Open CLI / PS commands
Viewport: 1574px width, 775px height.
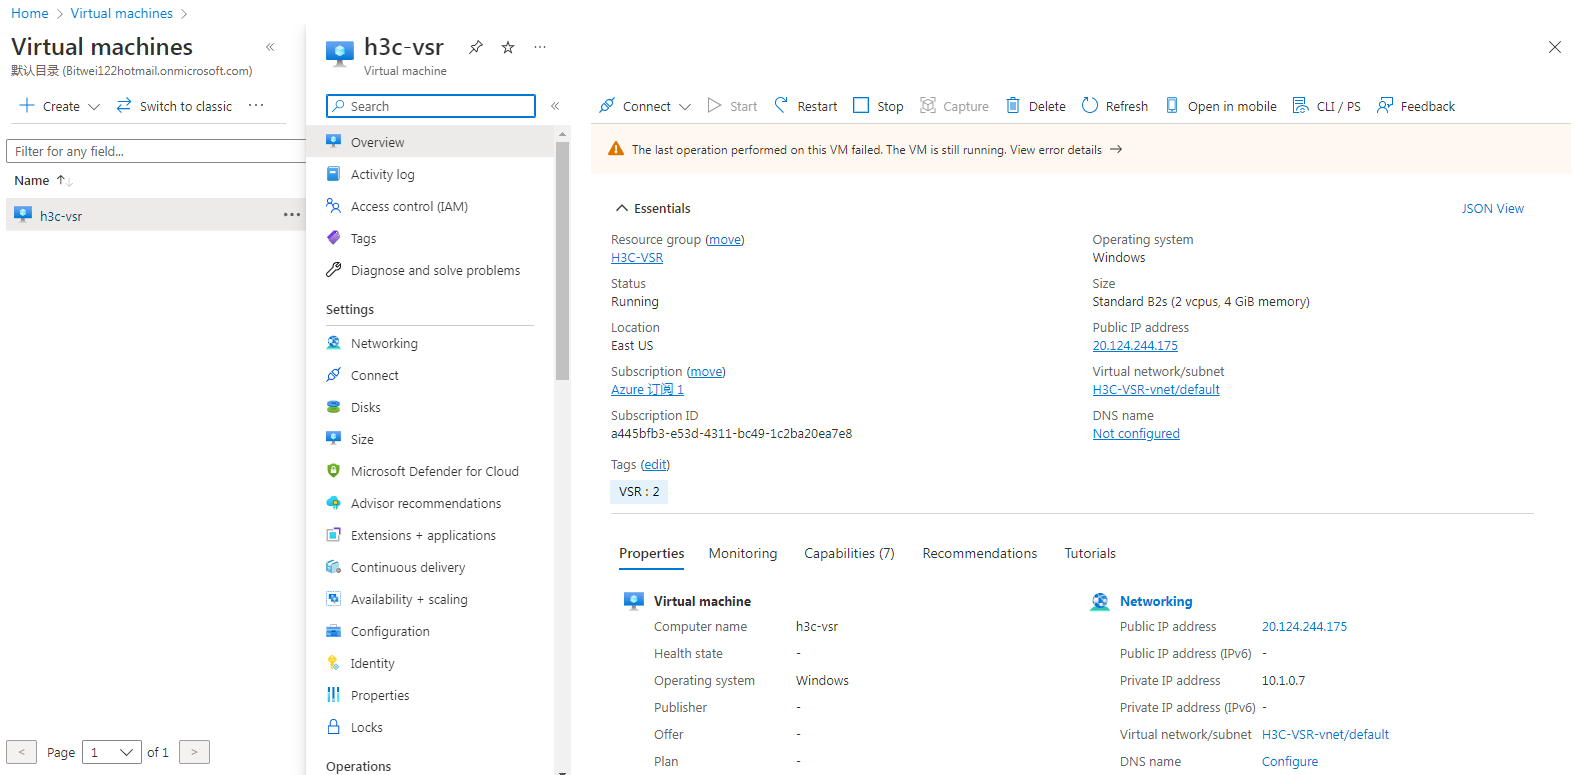[1327, 106]
